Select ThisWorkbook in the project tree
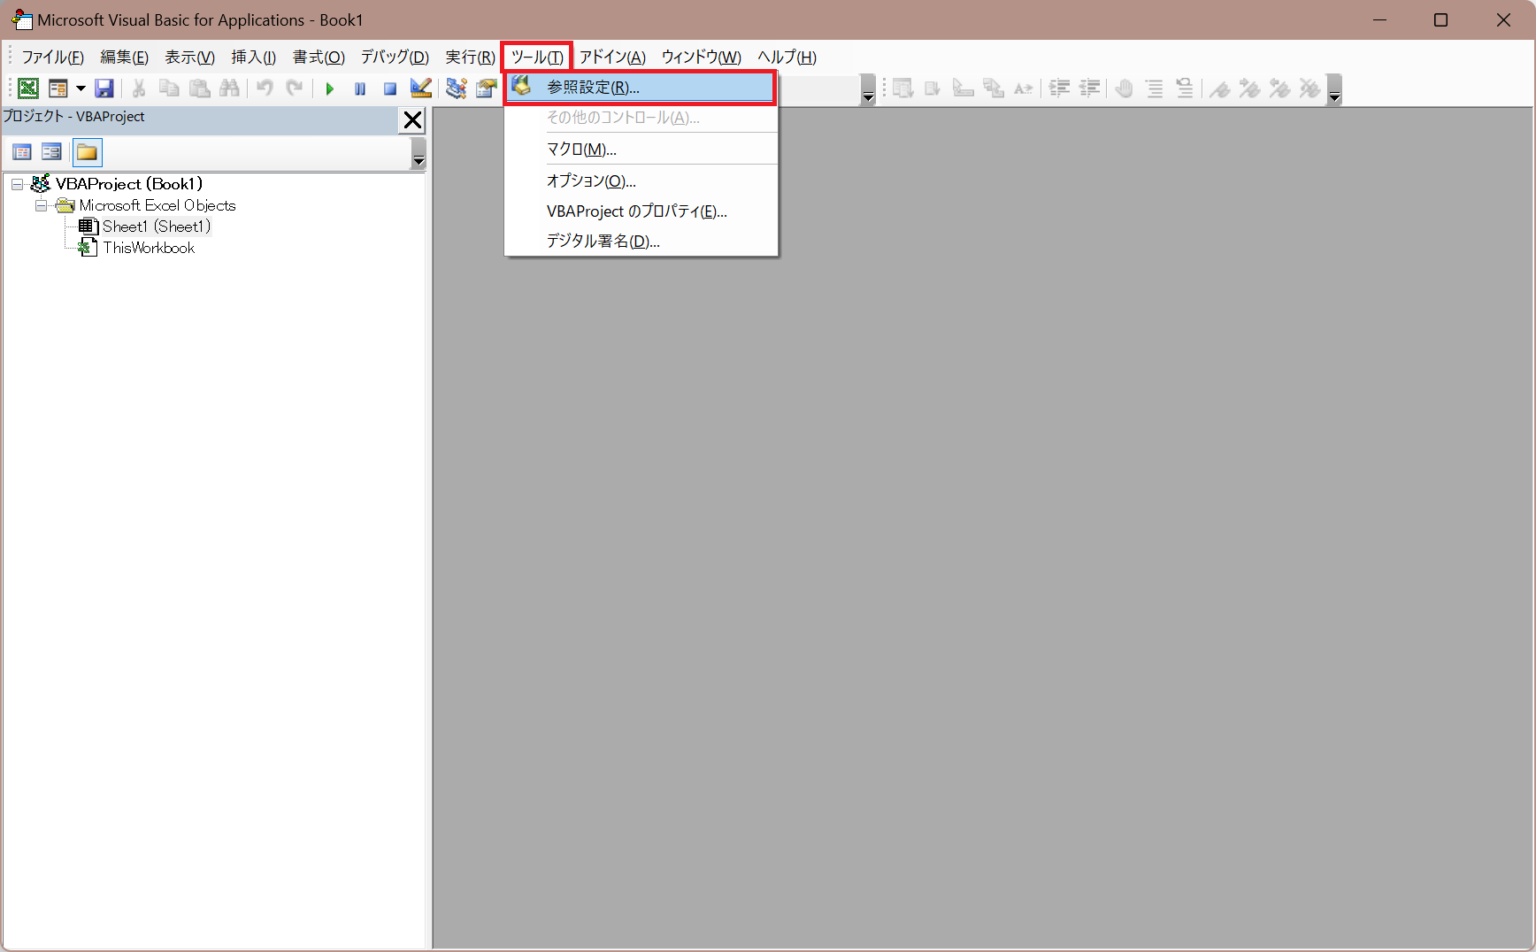This screenshot has width=1536, height=952. 148,247
